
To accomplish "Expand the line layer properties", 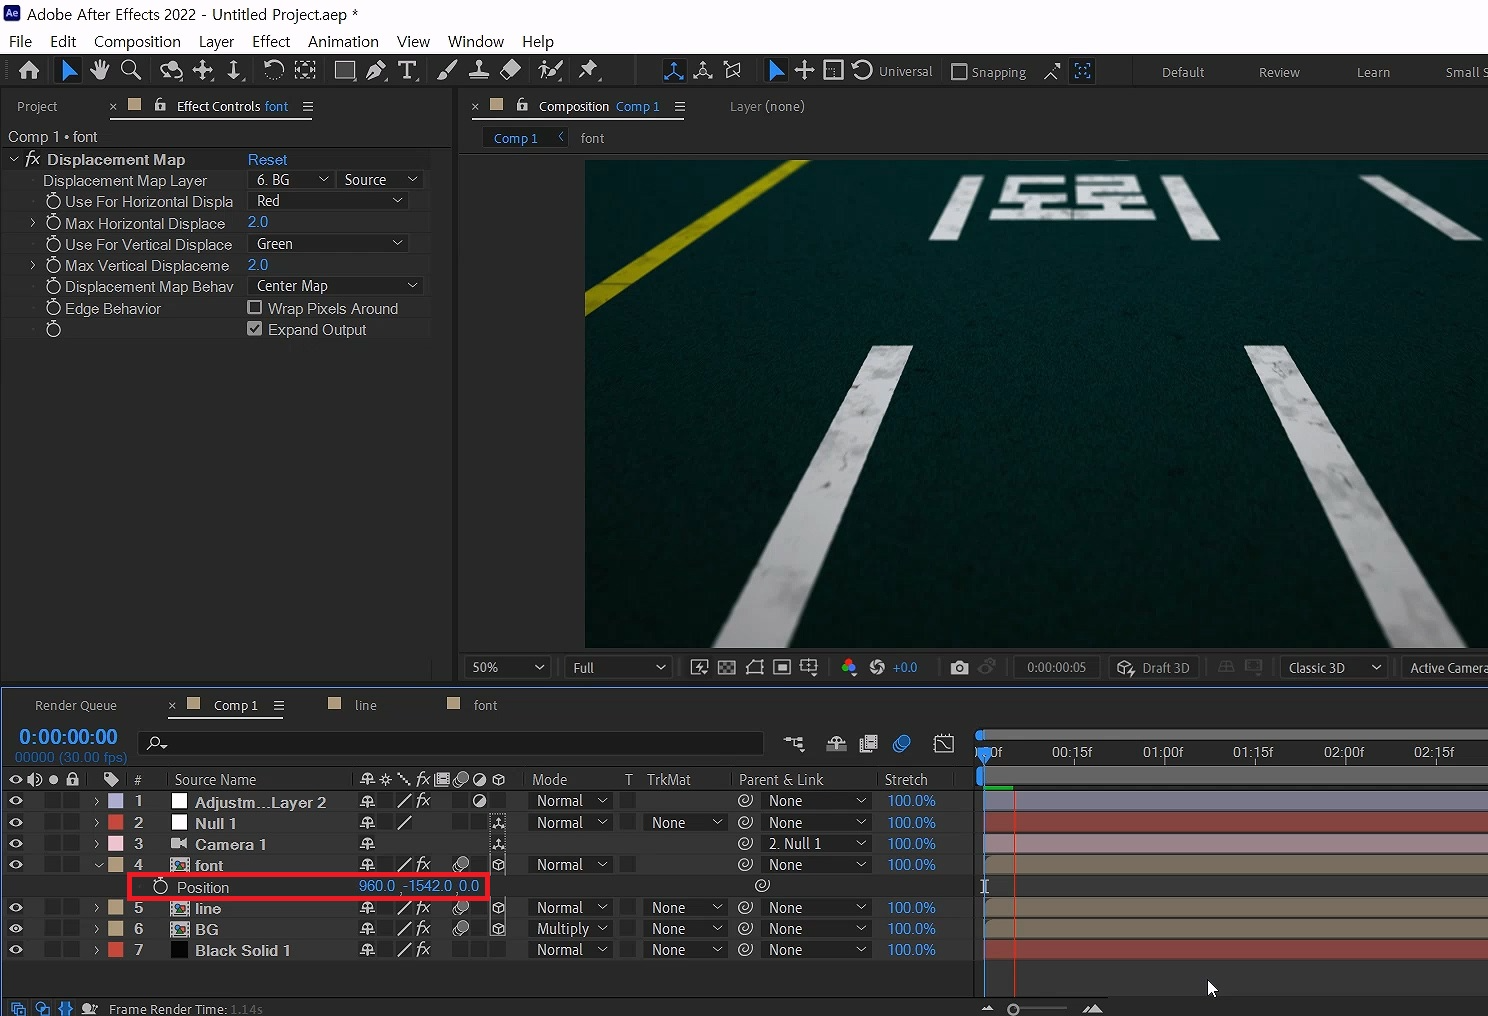I will 97,908.
